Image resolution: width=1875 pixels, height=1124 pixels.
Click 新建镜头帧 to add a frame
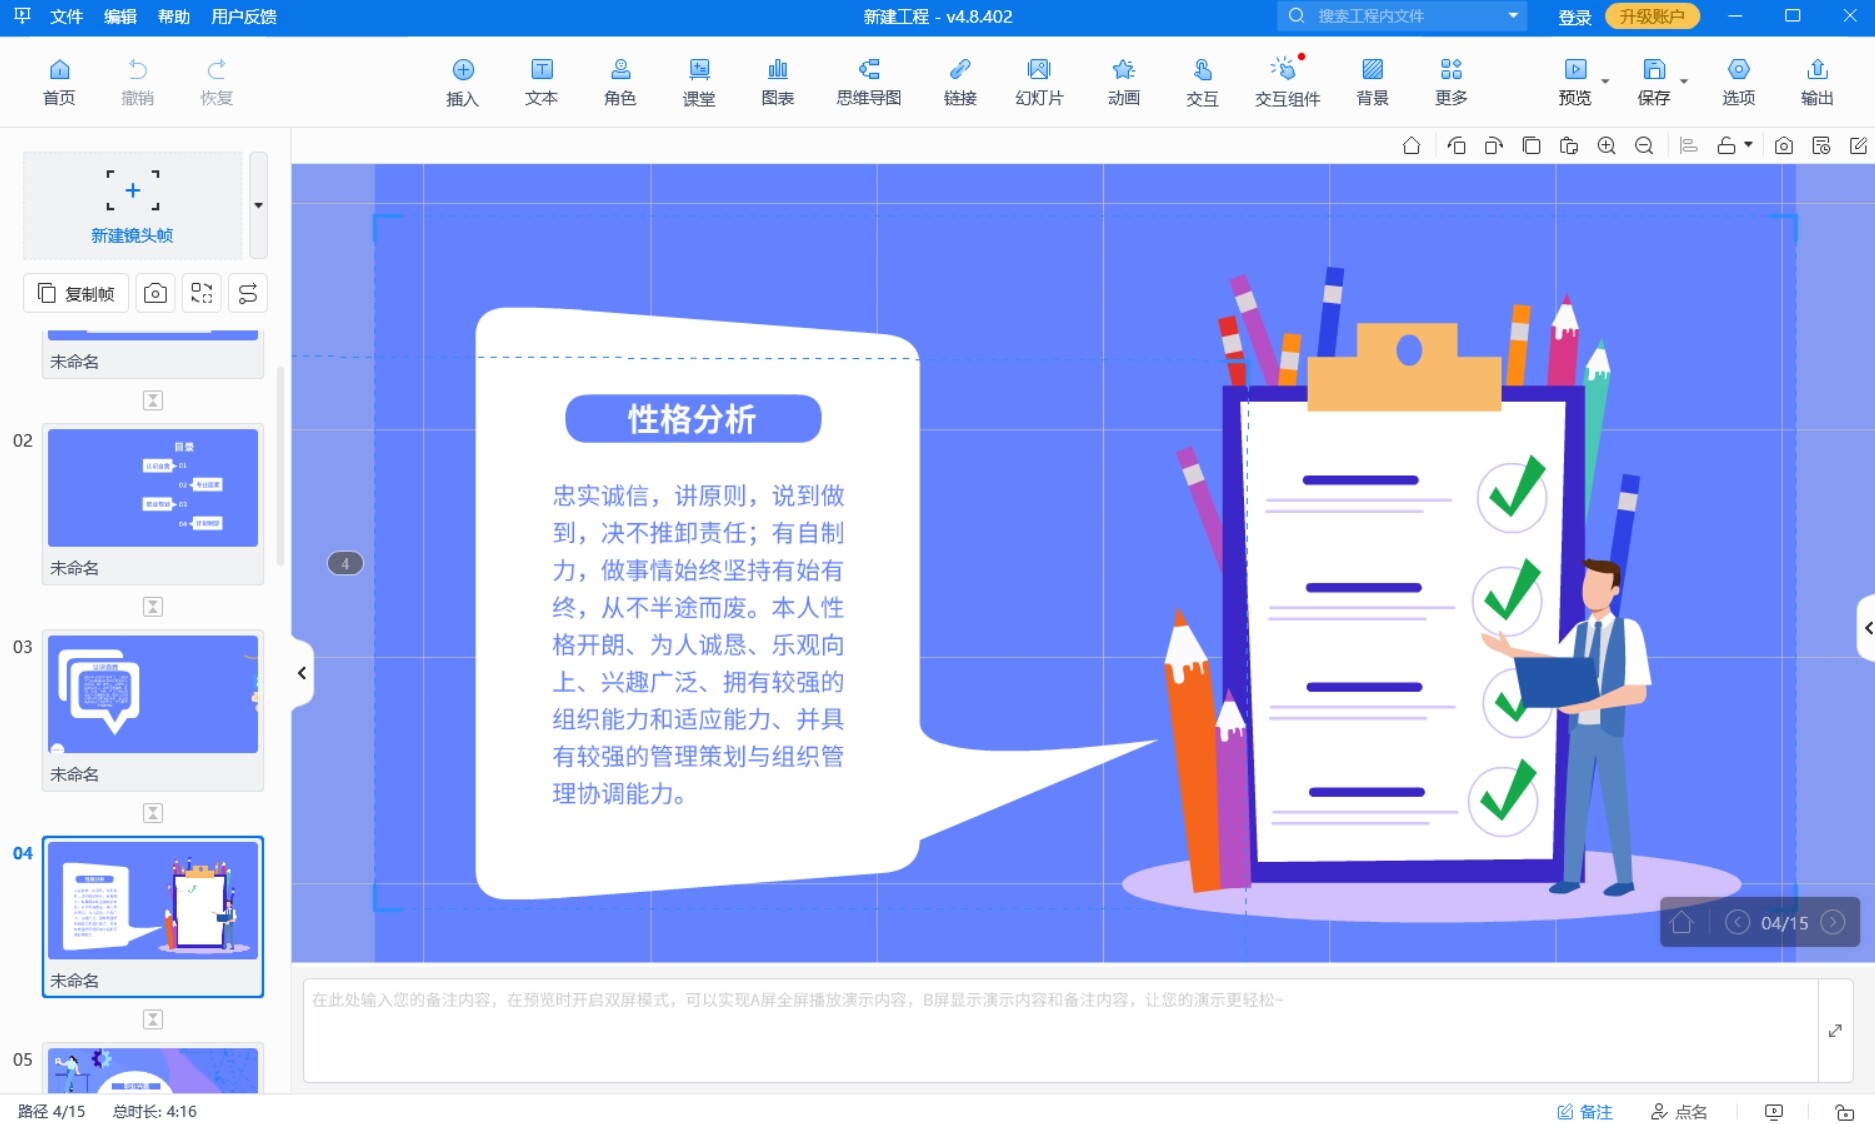click(132, 205)
